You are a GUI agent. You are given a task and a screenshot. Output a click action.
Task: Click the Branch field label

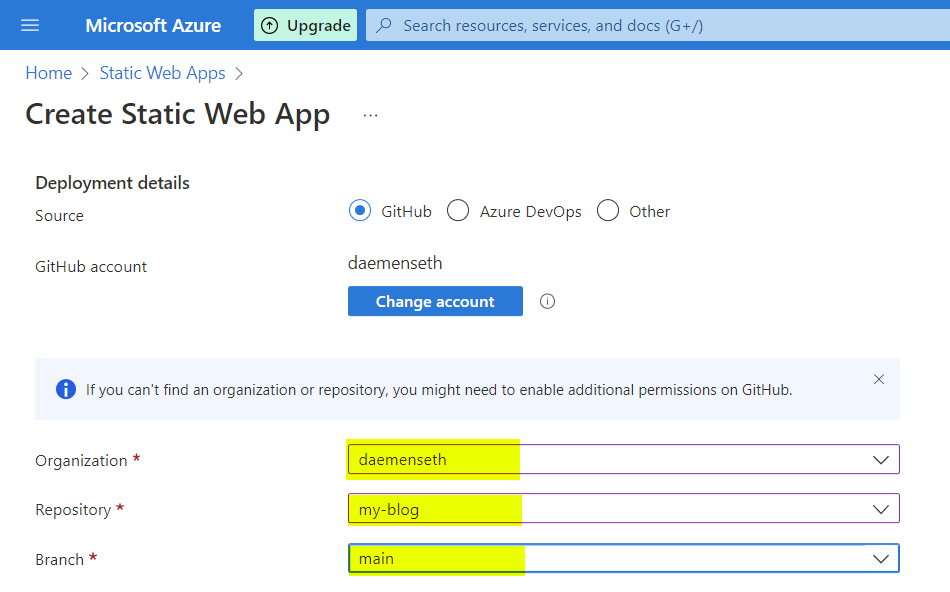[59, 559]
